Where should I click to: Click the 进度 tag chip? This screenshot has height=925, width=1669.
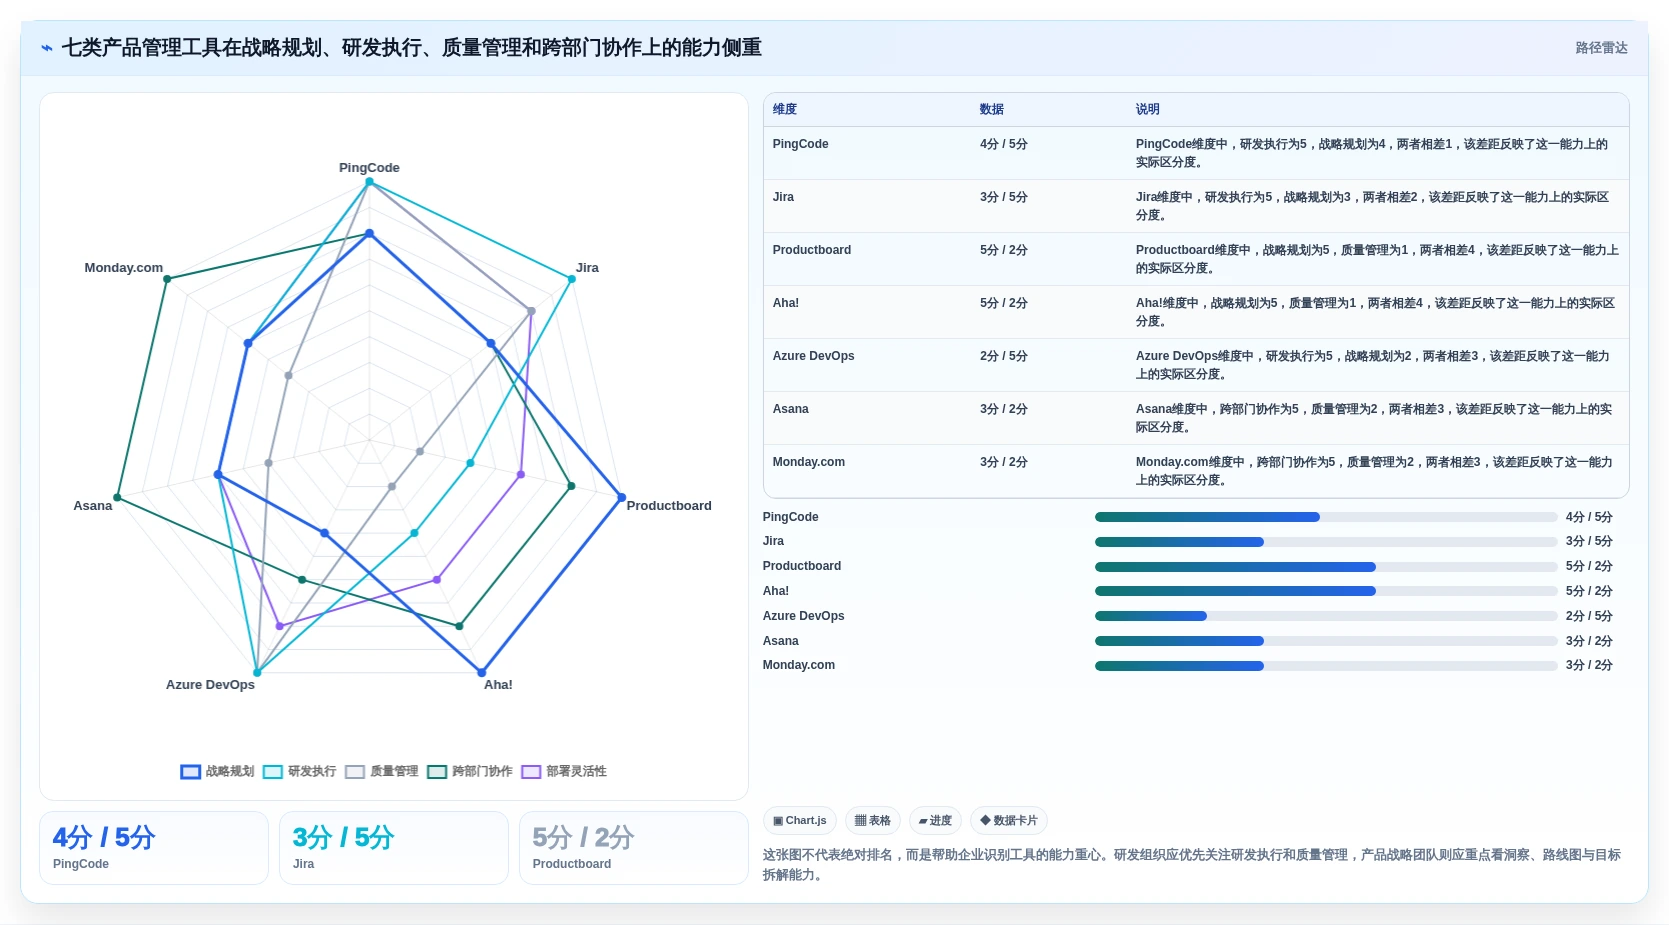(x=935, y=820)
